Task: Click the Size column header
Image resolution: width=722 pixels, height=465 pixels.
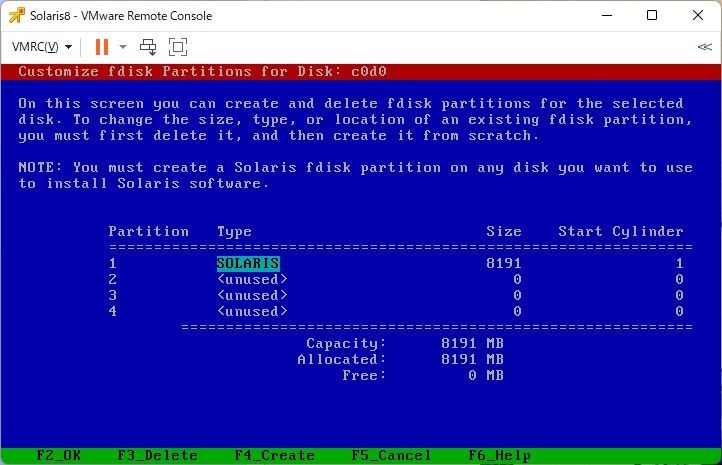Action: click(x=504, y=231)
